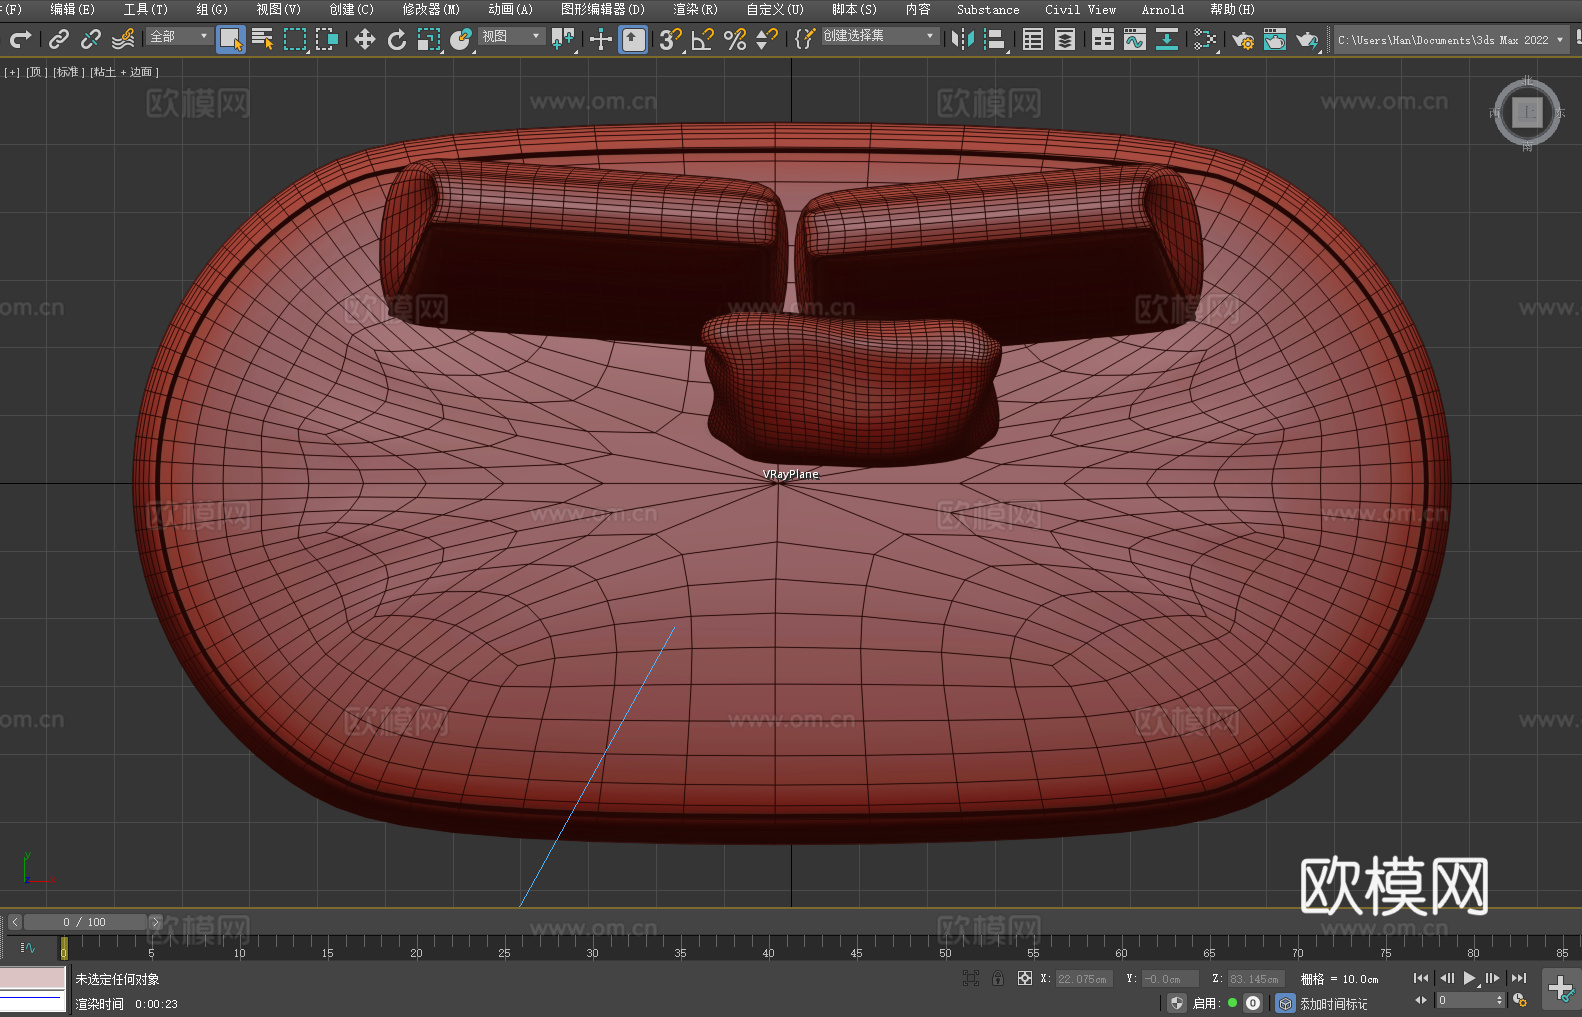Show the Ribbon toggle icon
Viewport: 1582px width, 1017px height.
[x=1103, y=39]
